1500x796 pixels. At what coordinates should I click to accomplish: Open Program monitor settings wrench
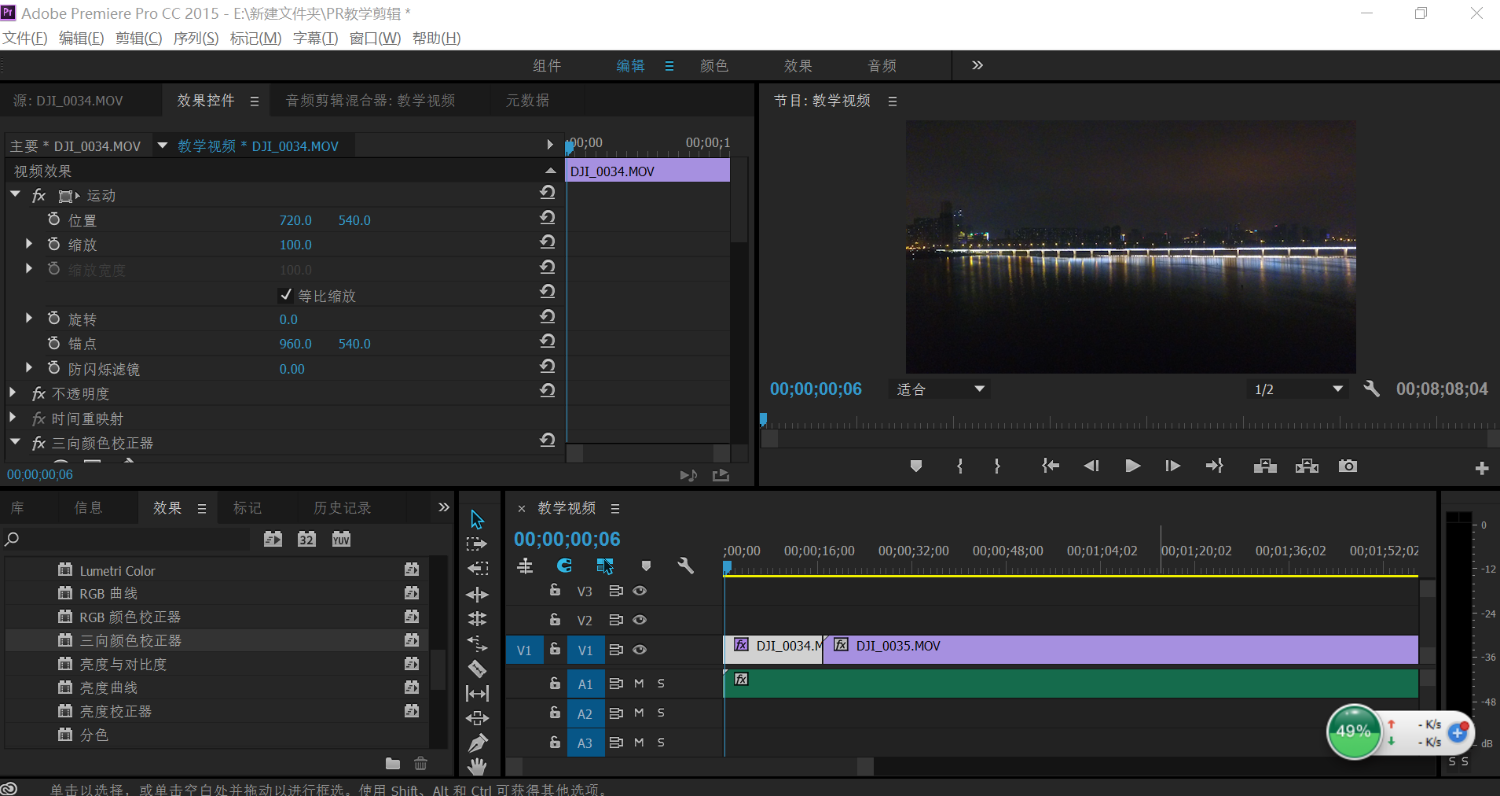pos(1372,389)
